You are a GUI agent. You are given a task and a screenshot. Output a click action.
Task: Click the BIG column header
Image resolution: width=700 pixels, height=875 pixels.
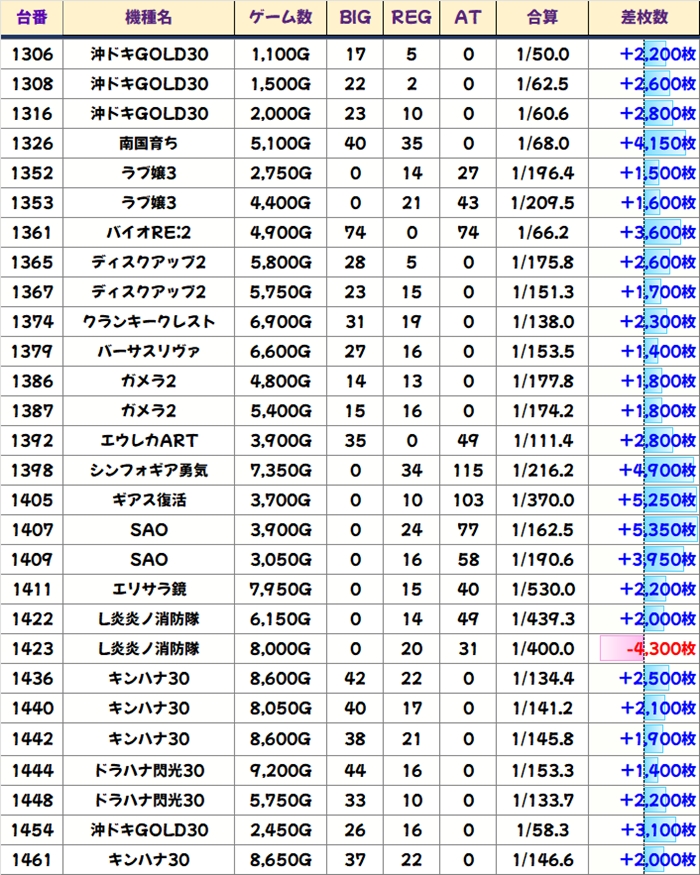click(x=355, y=18)
